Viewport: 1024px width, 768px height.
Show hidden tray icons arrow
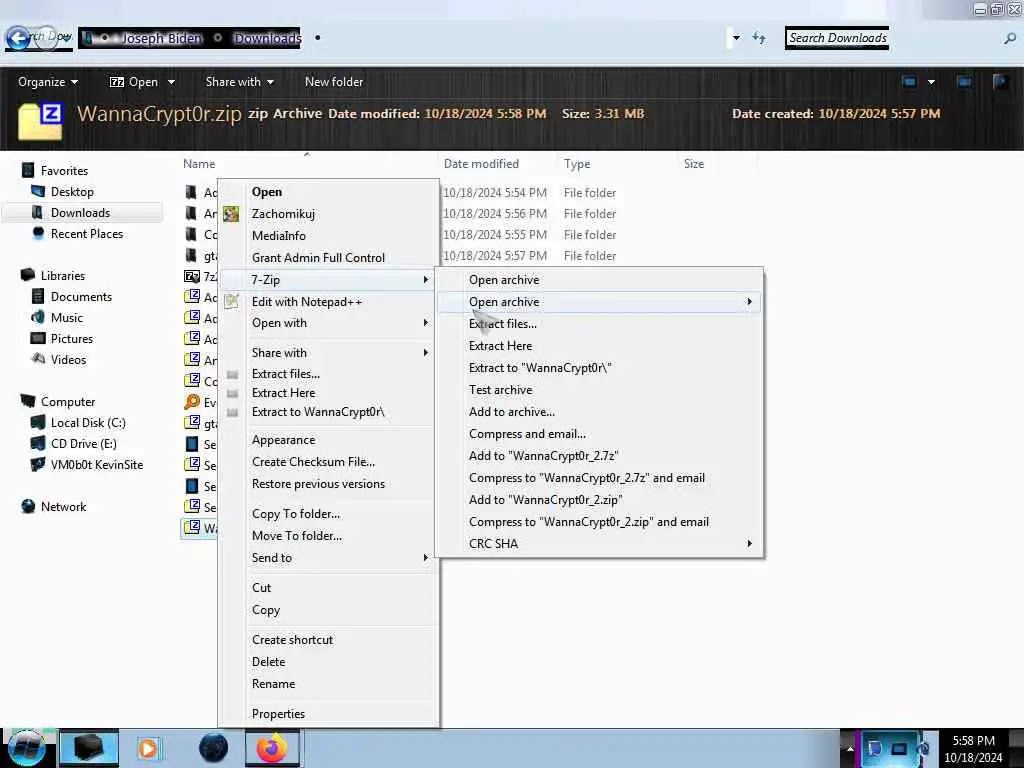850,749
